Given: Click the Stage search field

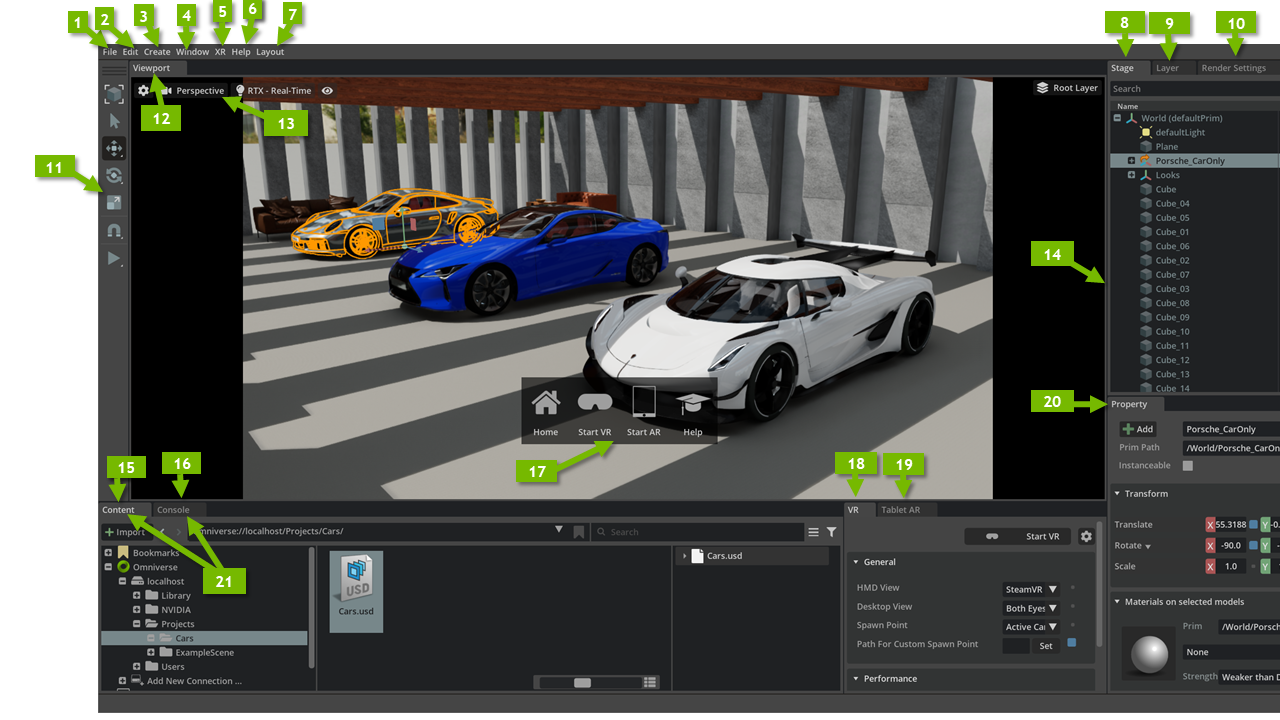Looking at the screenshot, I should 1194,89.
